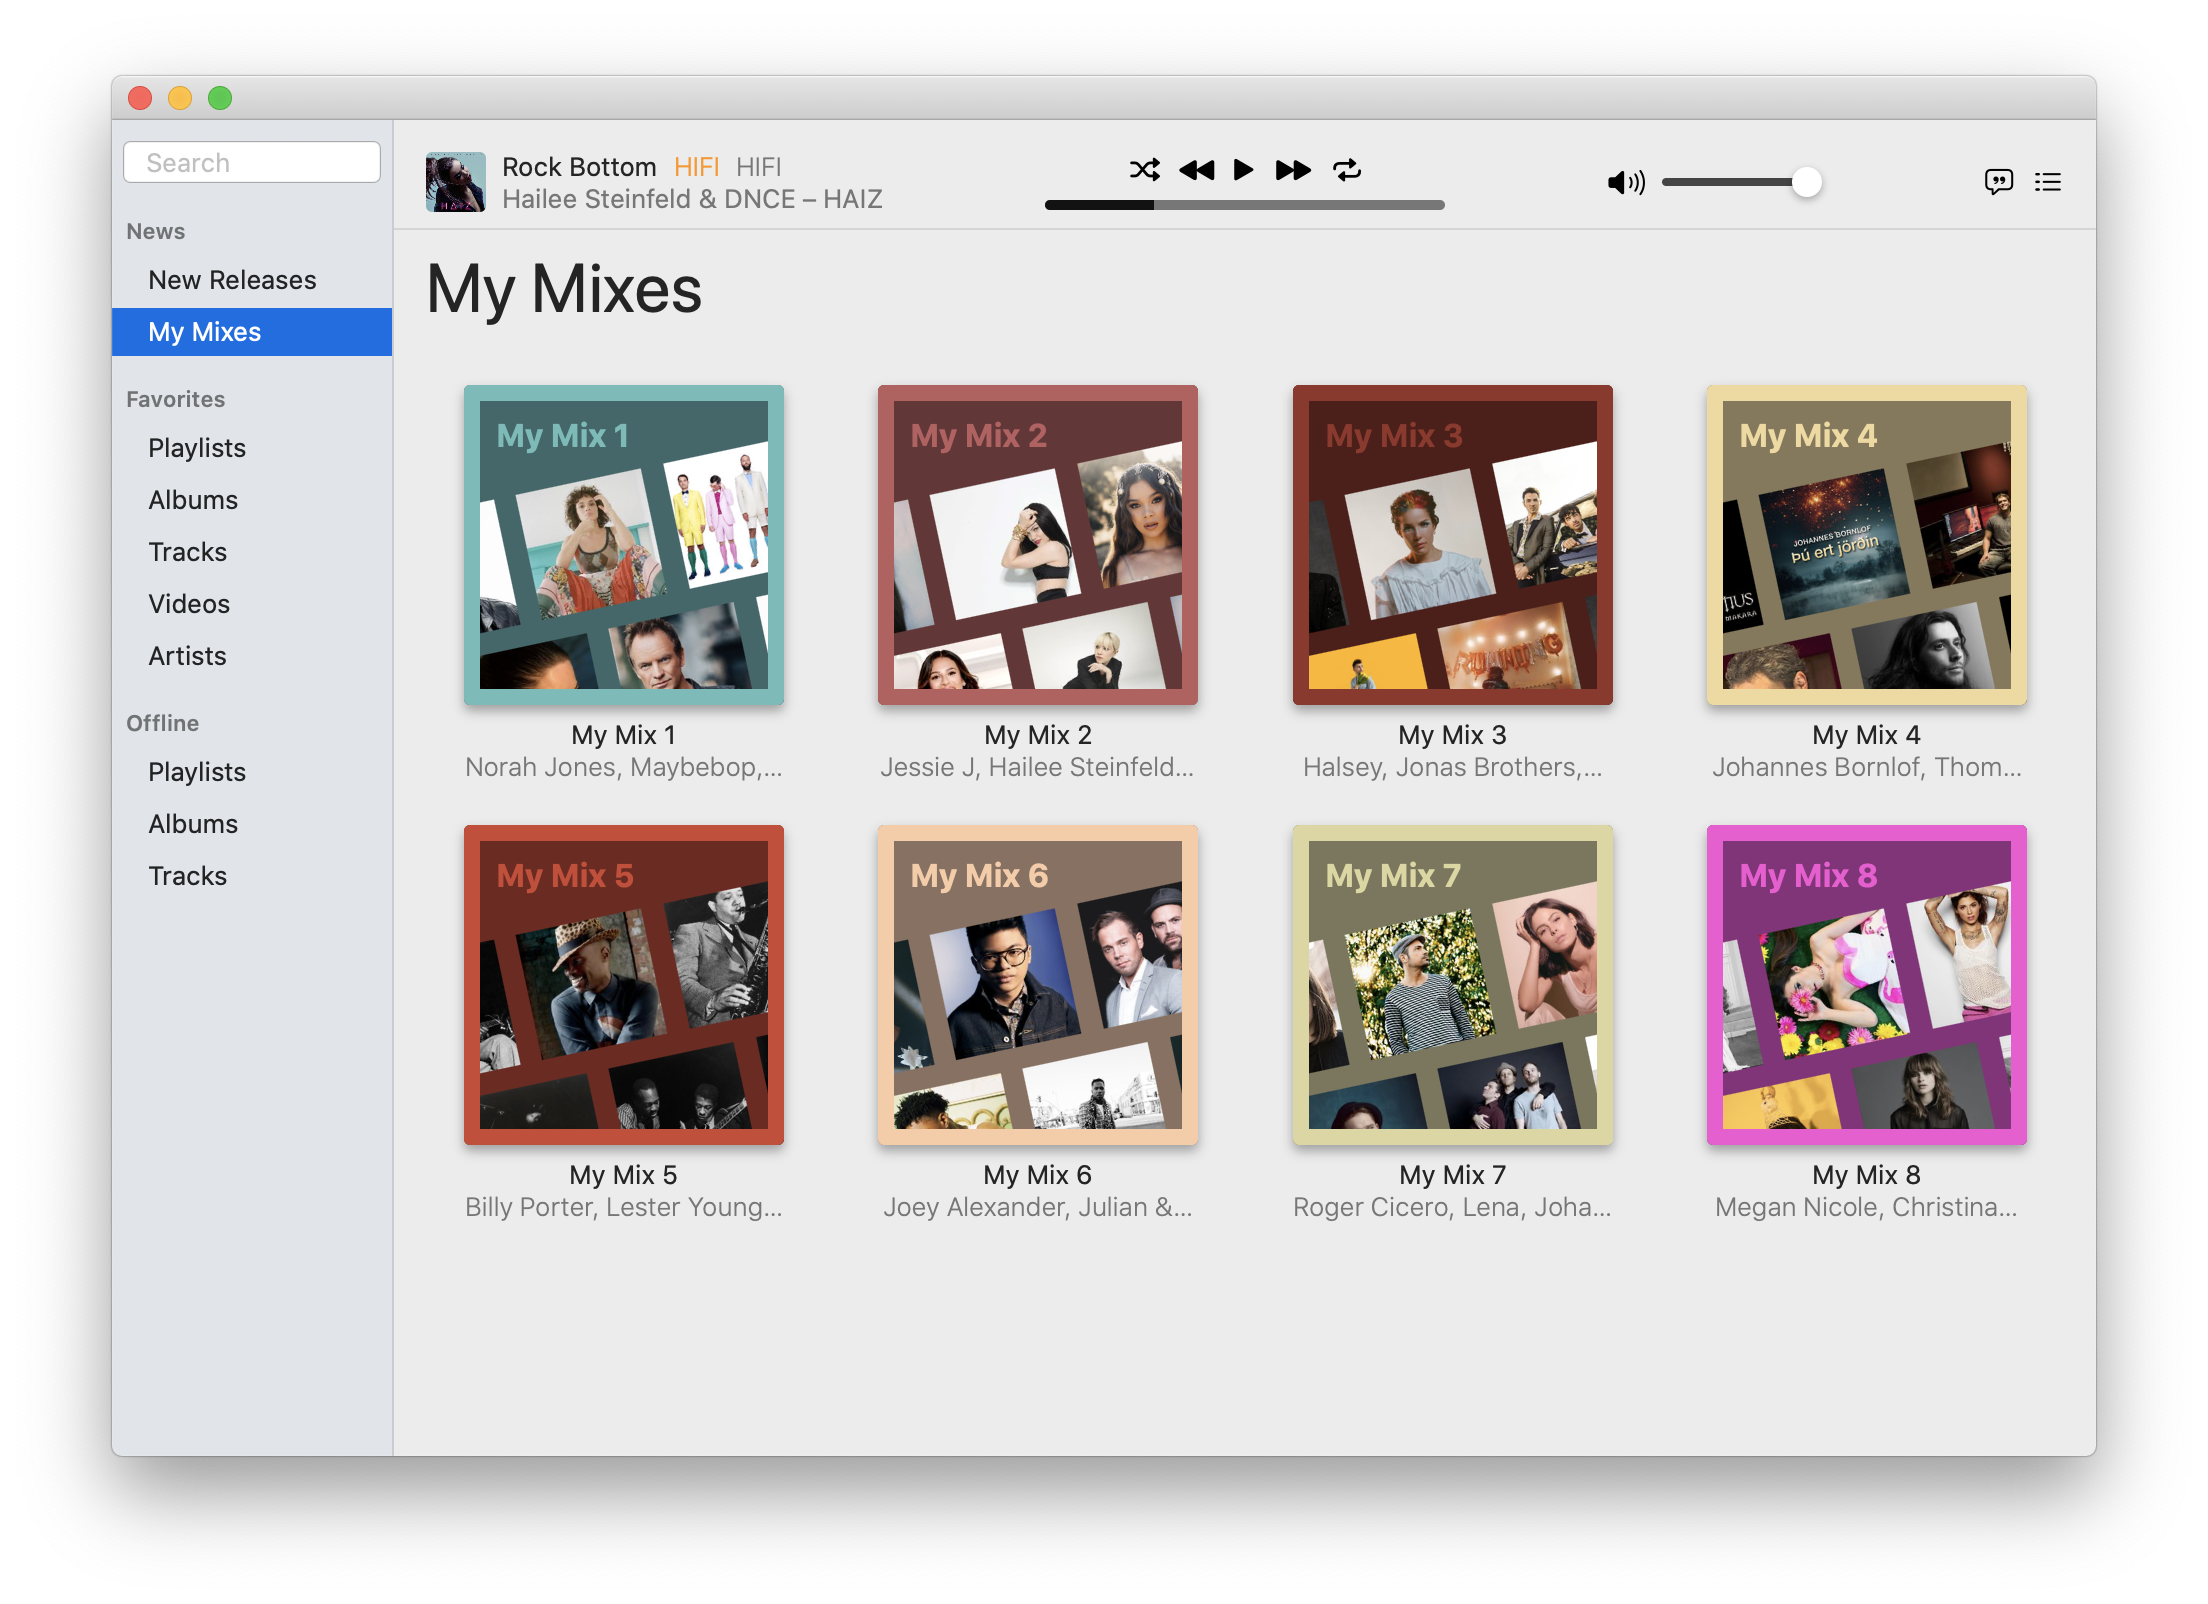The height and width of the screenshot is (1604, 2208).
Task: Click the 'My Mix 2' caption text
Action: click(x=1038, y=735)
